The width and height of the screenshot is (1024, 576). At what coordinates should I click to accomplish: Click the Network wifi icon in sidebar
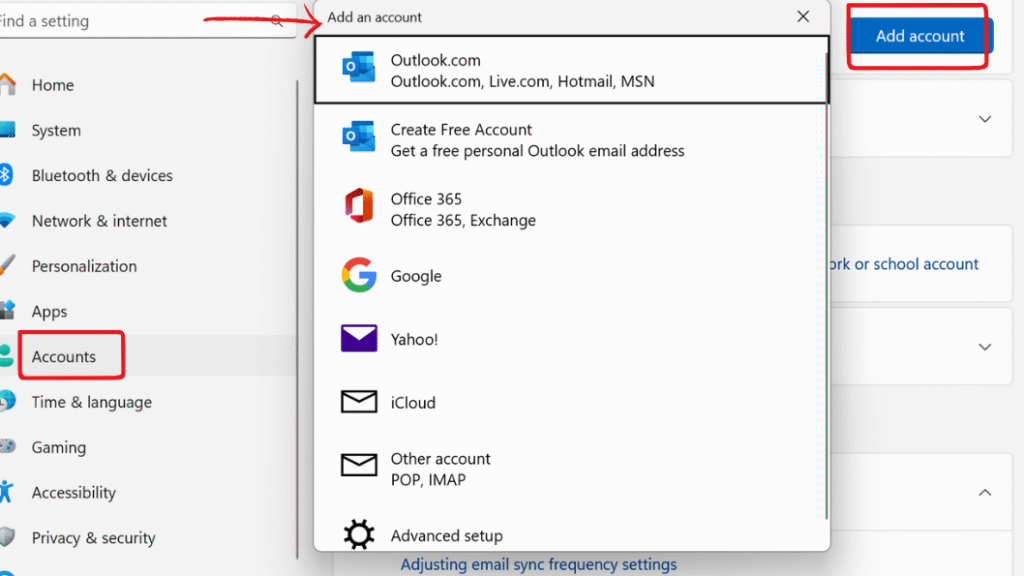(7, 220)
